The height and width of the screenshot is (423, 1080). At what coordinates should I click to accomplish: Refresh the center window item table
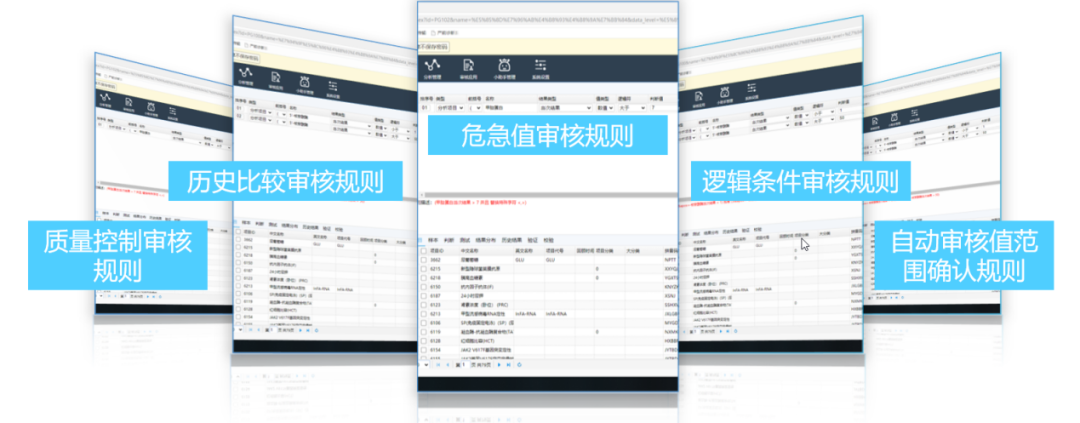(x=519, y=364)
